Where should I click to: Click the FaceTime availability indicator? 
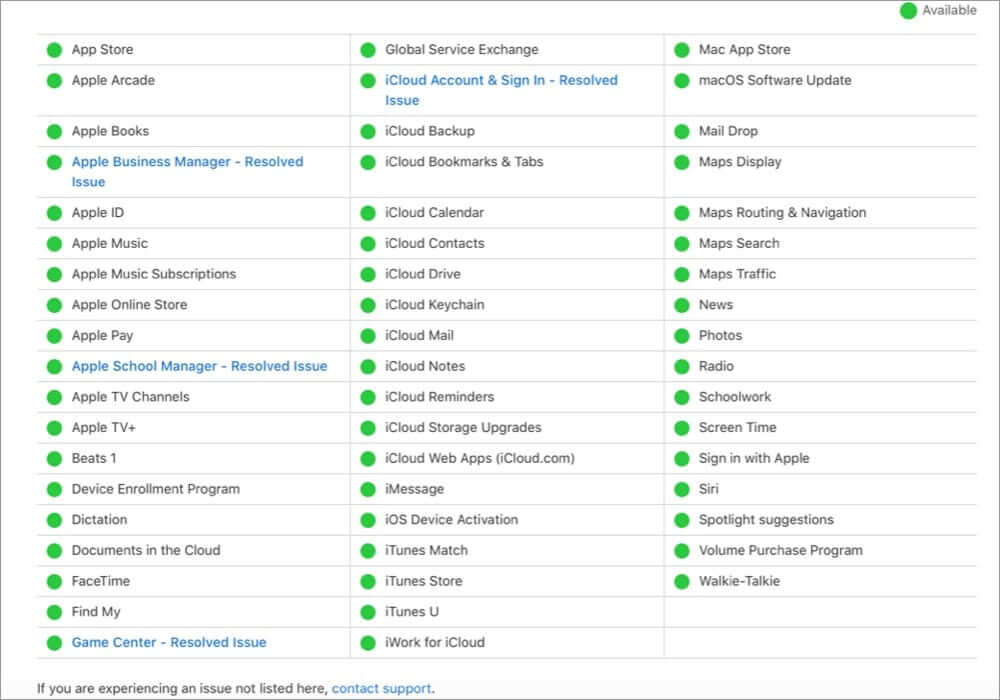(x=54, y=581)
